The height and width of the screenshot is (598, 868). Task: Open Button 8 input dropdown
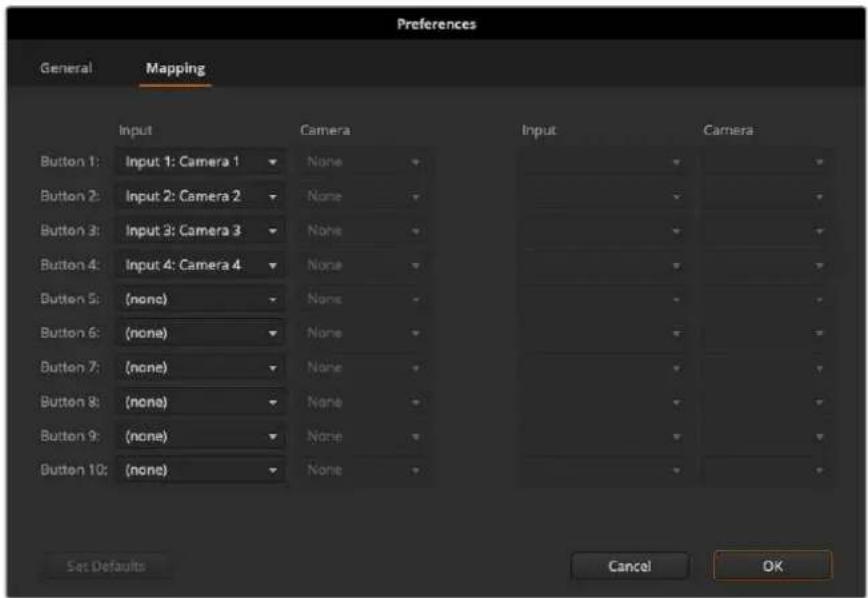coord(200,401)
